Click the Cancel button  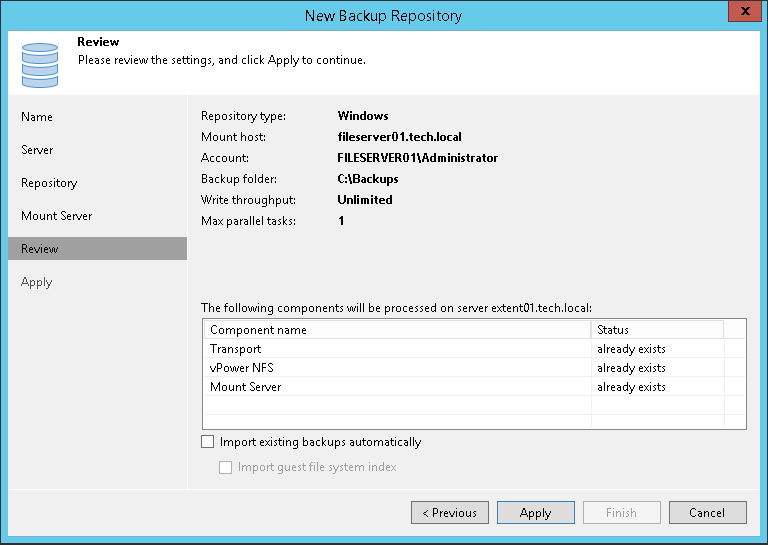(706, 512)
